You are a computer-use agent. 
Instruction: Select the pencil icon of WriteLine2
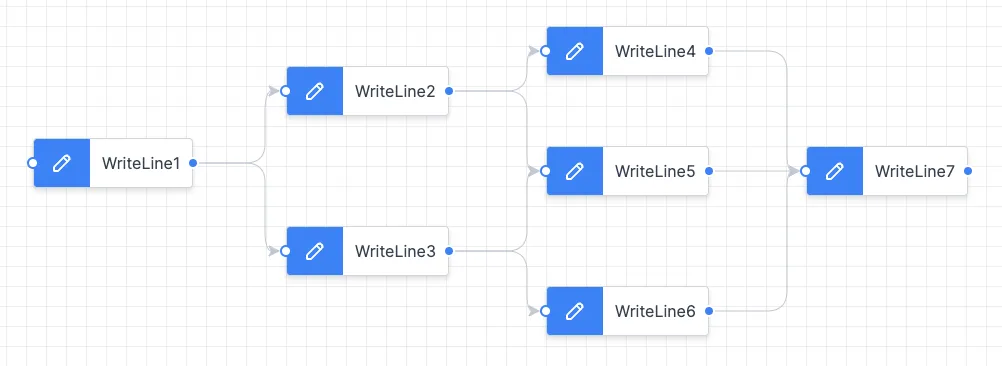tap(314, 91)
